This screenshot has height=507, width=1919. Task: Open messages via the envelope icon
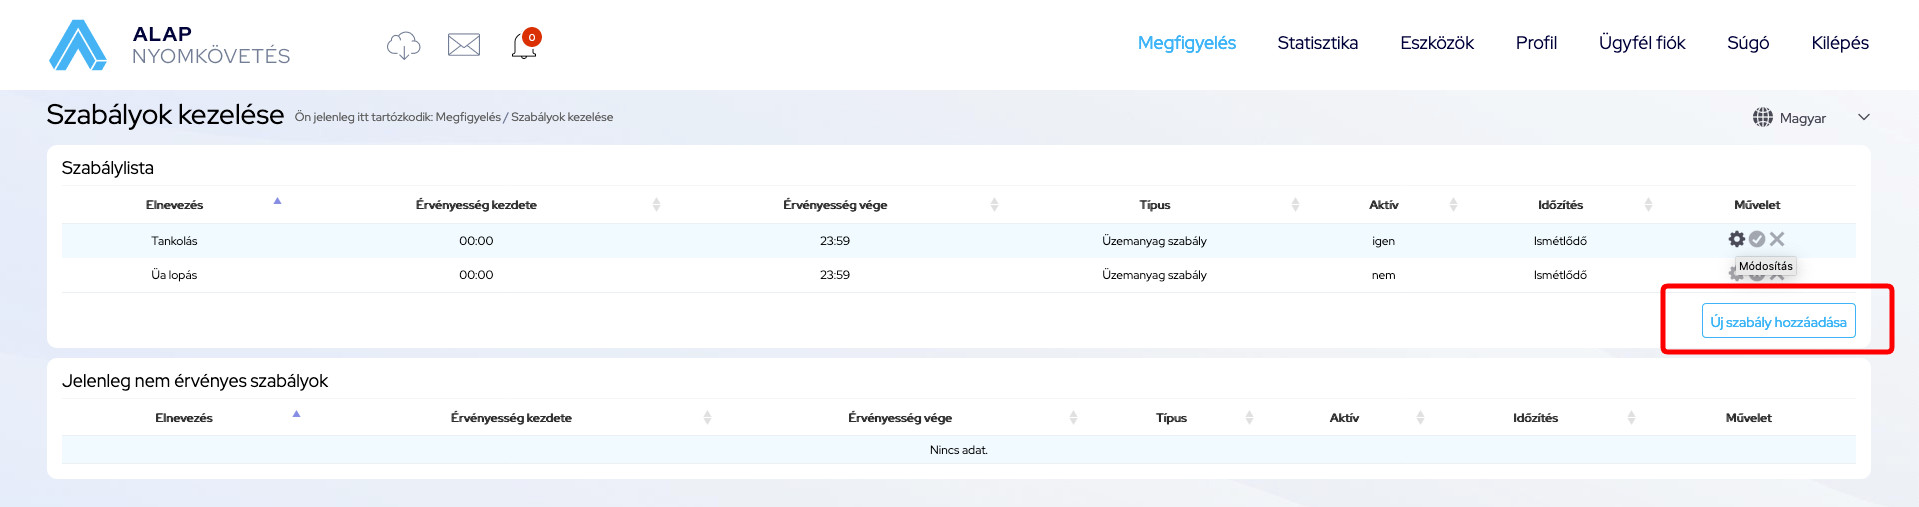(x=464, y=45)
